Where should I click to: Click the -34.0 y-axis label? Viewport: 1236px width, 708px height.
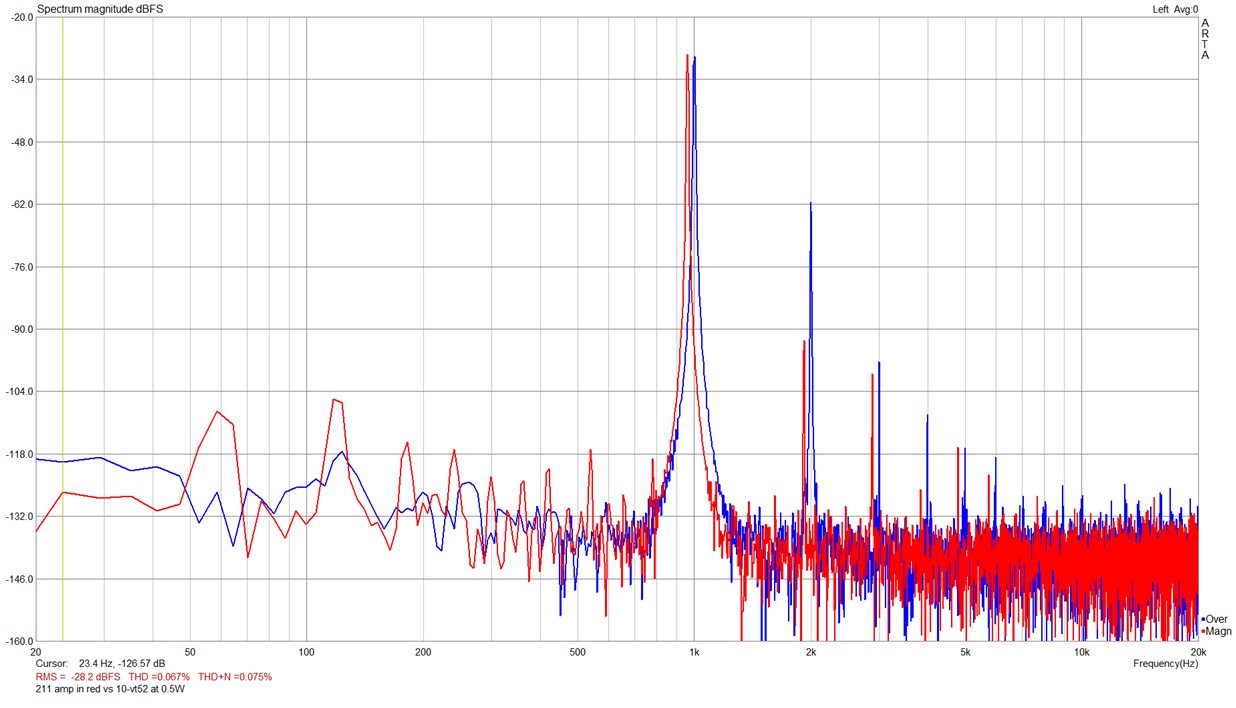(x=21, y=80)
